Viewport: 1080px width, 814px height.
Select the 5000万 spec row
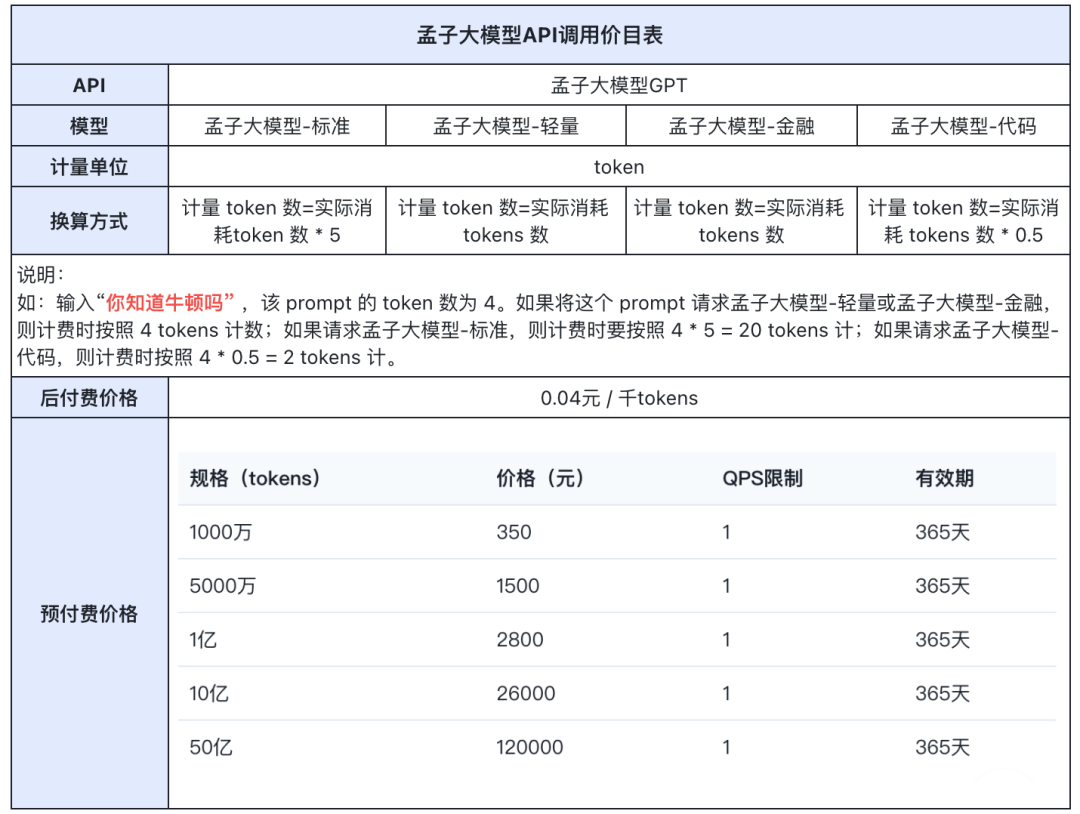[x=617, y=585]
